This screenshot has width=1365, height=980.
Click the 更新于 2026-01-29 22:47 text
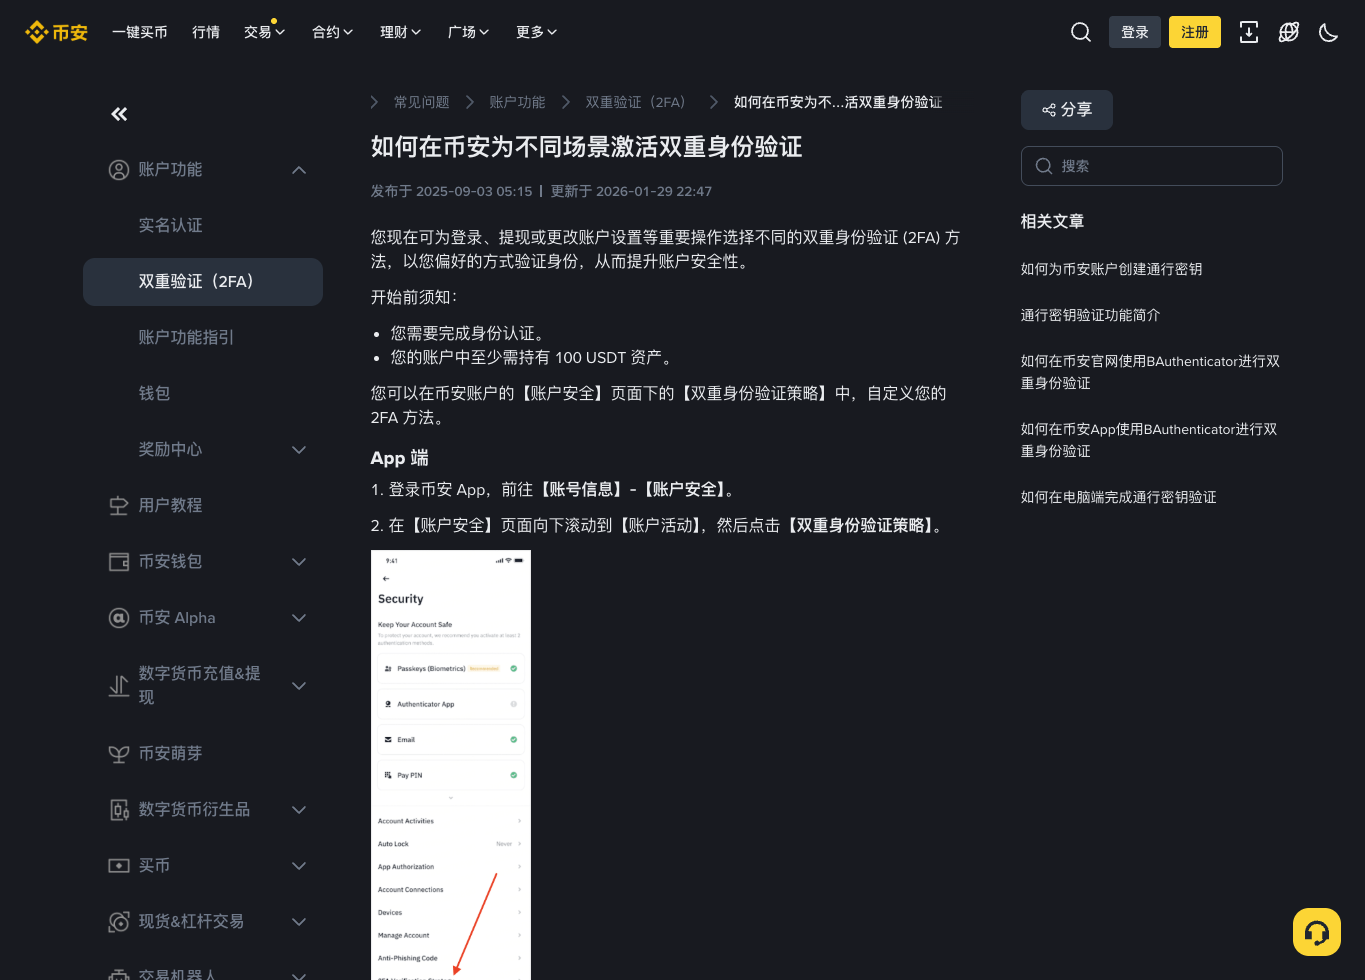click(631, 191)
